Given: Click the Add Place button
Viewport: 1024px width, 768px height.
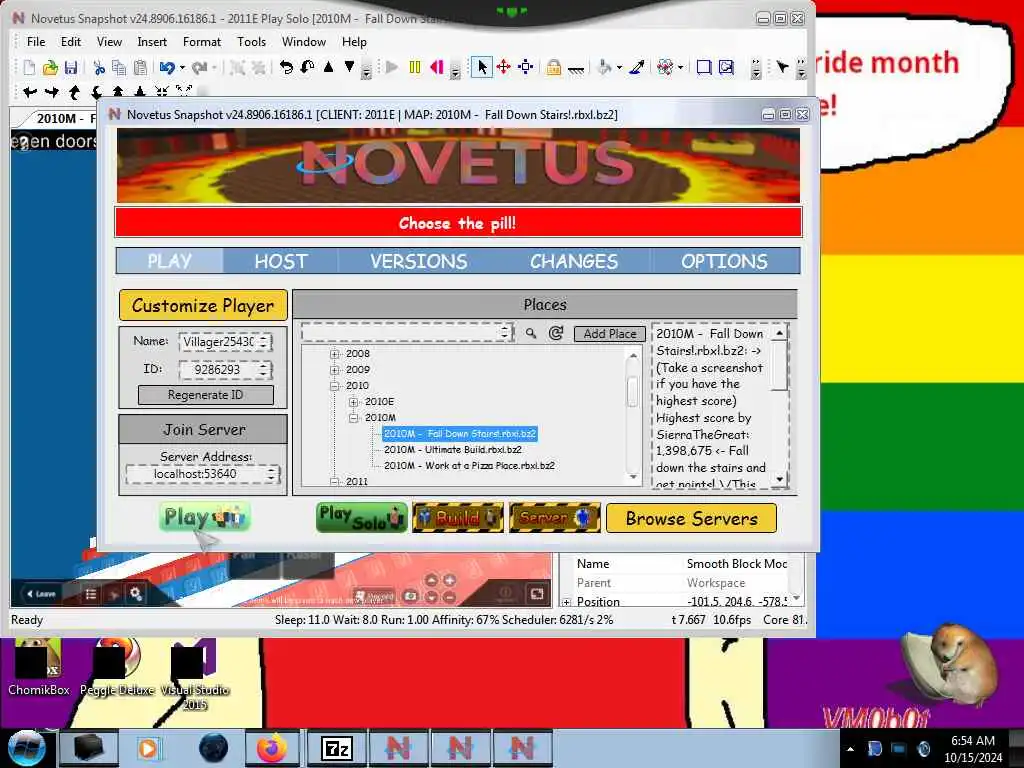Looking at the screenshot, I should [610, 334].
